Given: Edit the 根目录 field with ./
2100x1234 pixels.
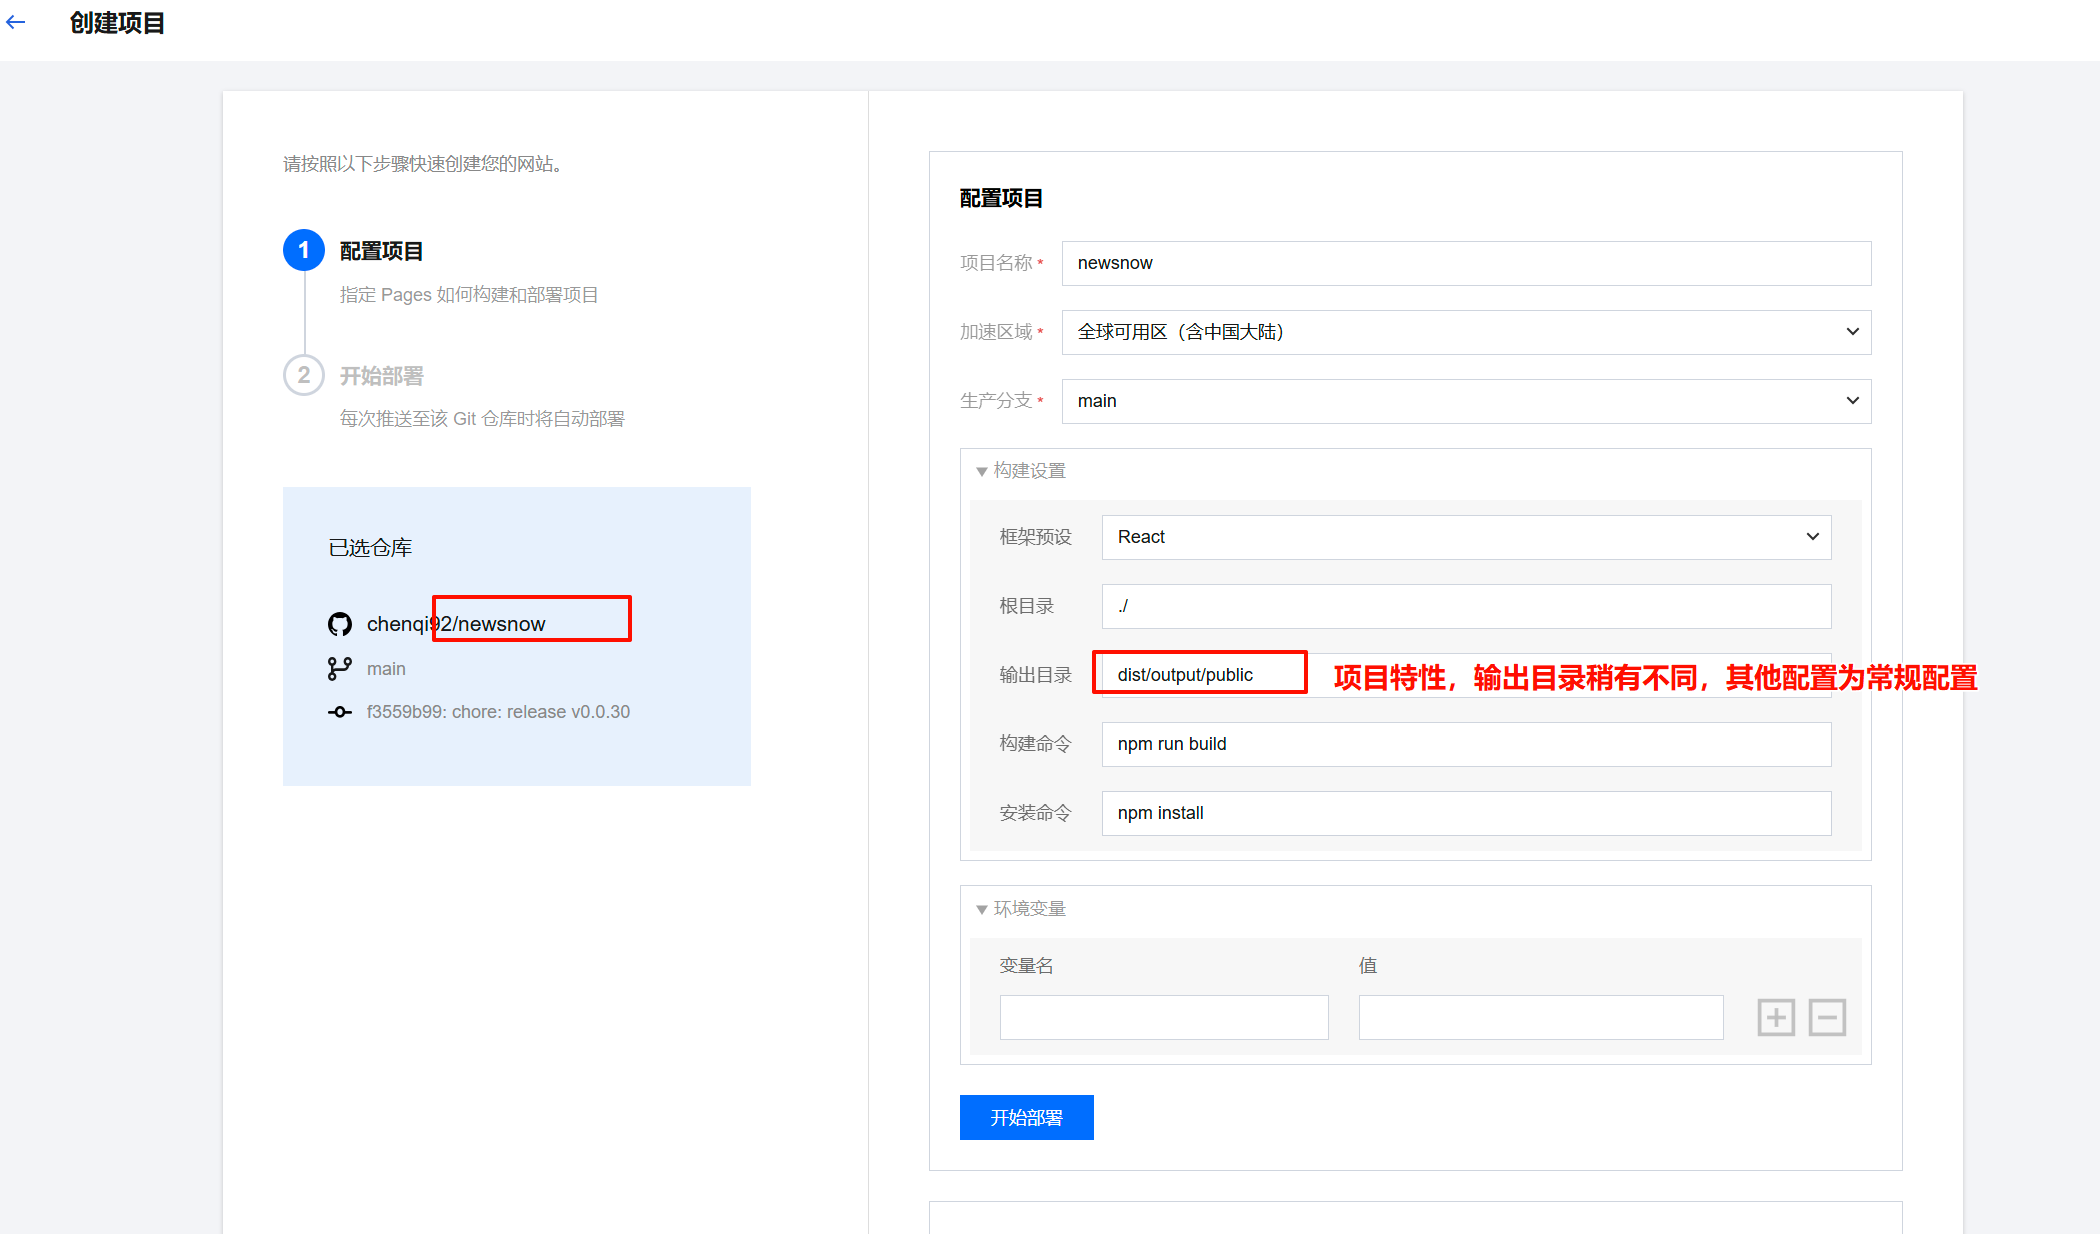Looking at the screenshot, I should pos(1466,606).
